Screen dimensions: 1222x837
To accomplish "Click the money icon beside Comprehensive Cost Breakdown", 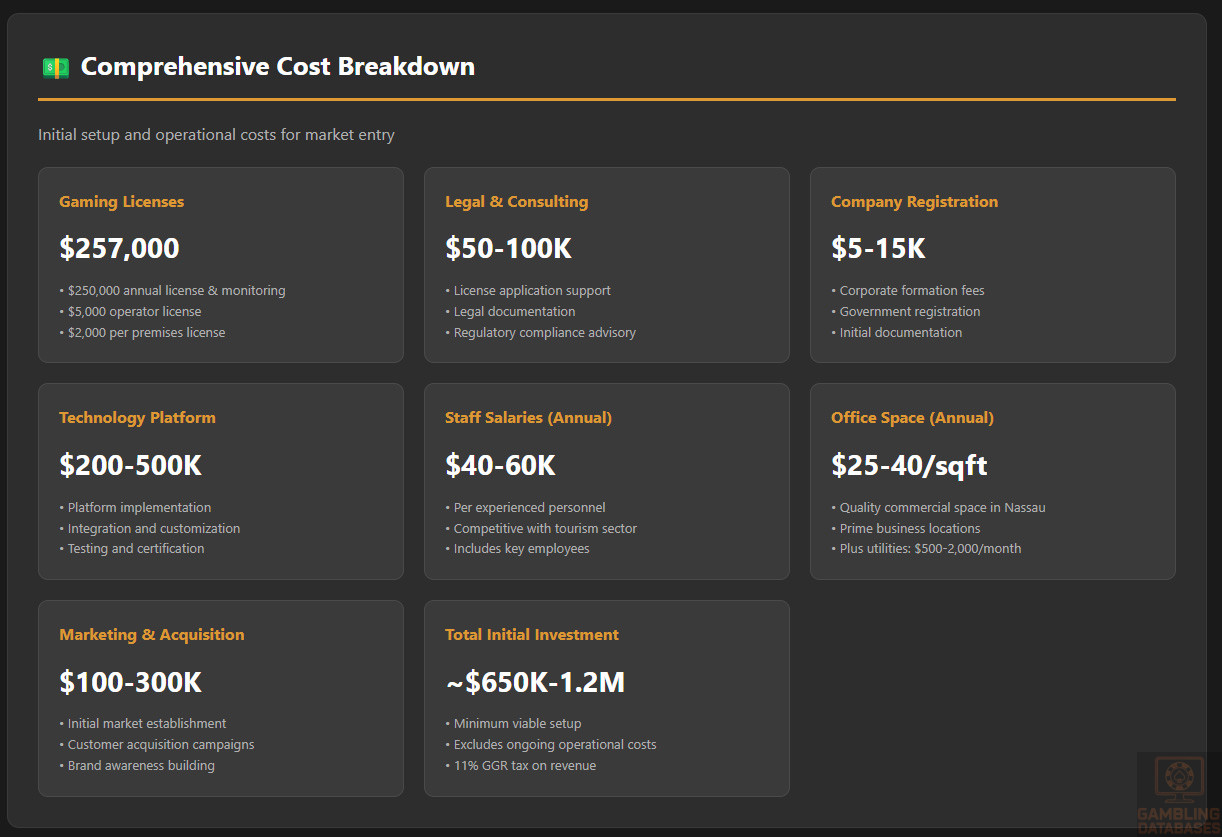I will pos(55,67).
